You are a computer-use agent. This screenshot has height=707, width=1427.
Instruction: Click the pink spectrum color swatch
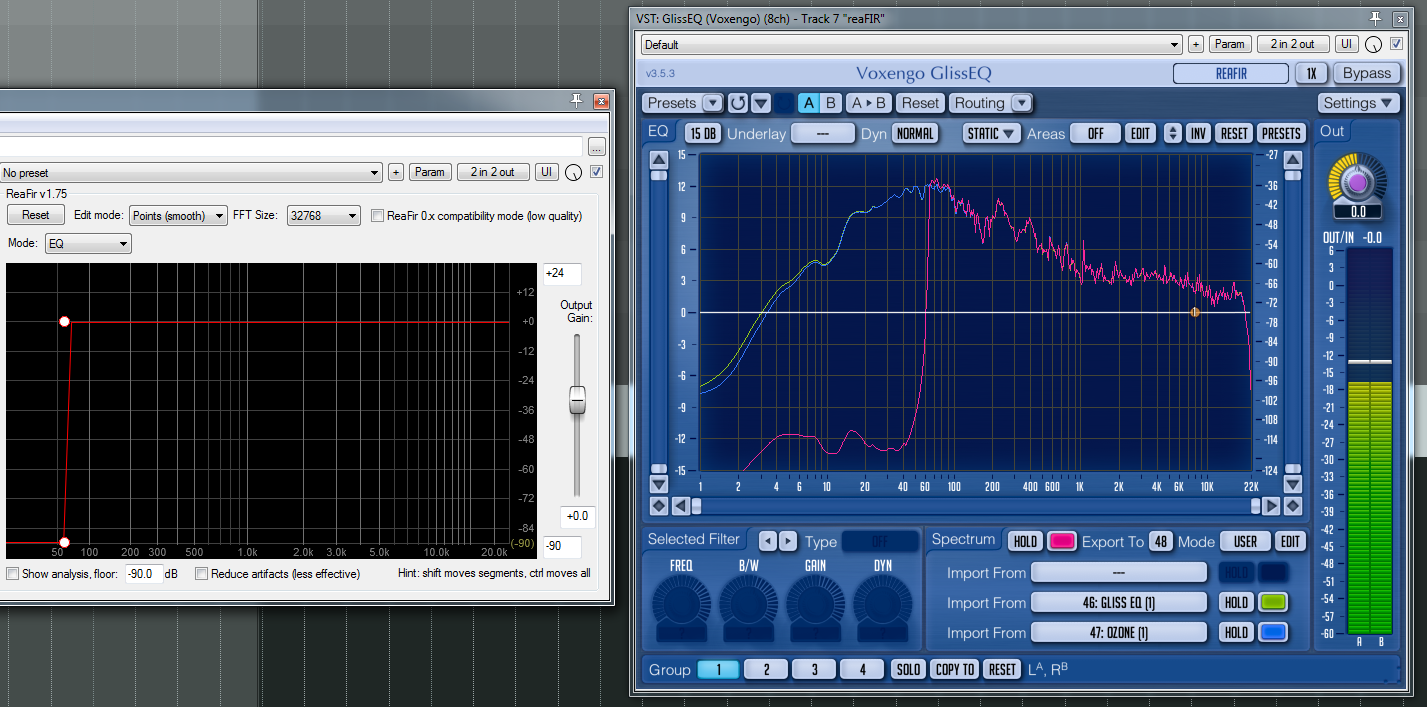coord(1062,541)
